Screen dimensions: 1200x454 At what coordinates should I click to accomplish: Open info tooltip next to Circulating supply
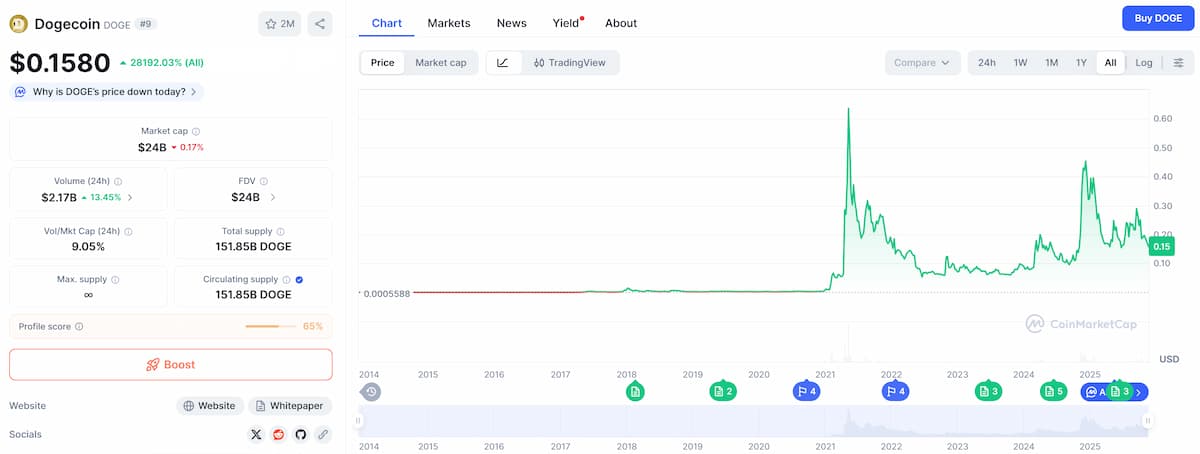[x=287, y=280]
